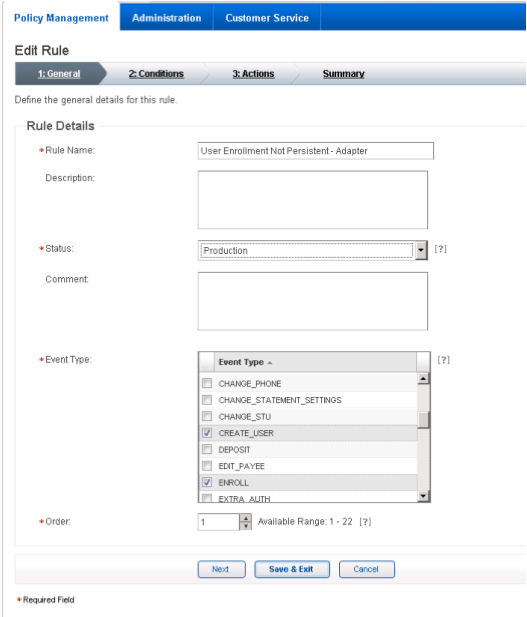The width and height of the screenshot is (527, 617).
Task: Check the DEPOSIT event checkbox
Action: pos(207,449)
